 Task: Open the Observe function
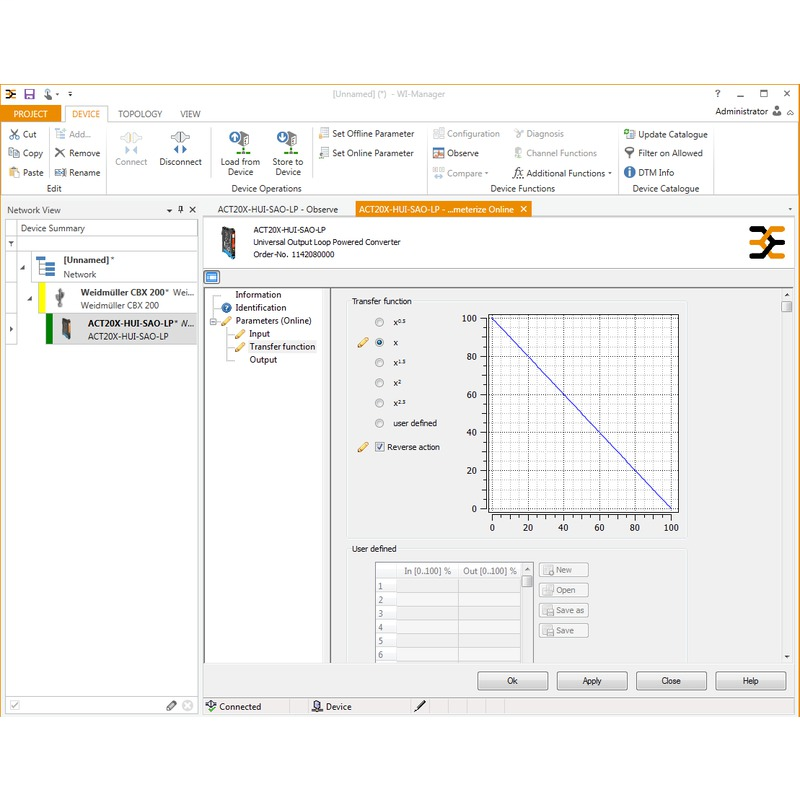pos(456,153)
